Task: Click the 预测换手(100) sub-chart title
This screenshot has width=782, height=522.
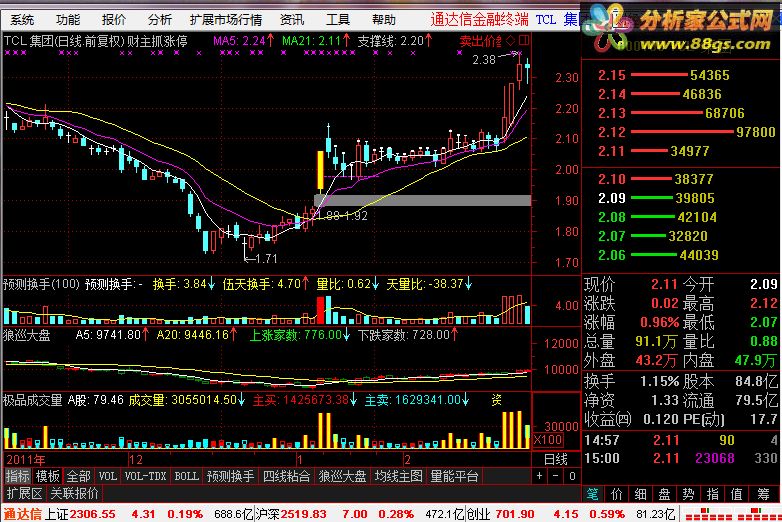Action: (41, 284)
